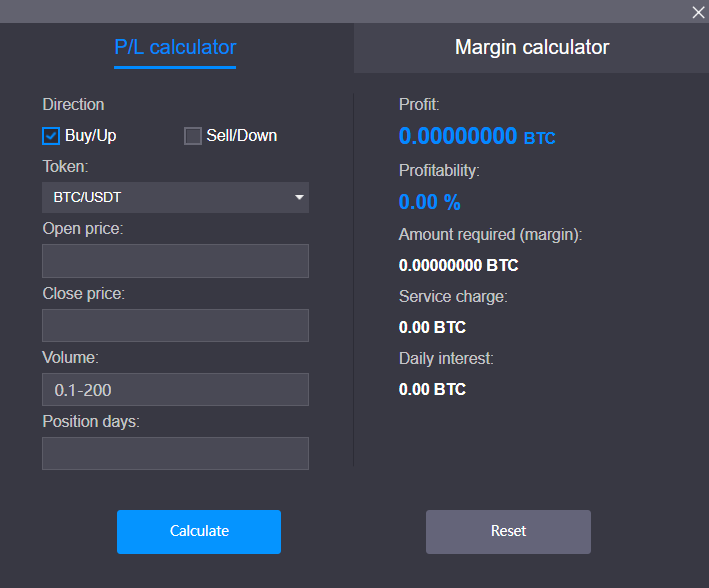Focus the Close price input field
The height and width of the screenshot is (588, 709).
coord(175,325)
